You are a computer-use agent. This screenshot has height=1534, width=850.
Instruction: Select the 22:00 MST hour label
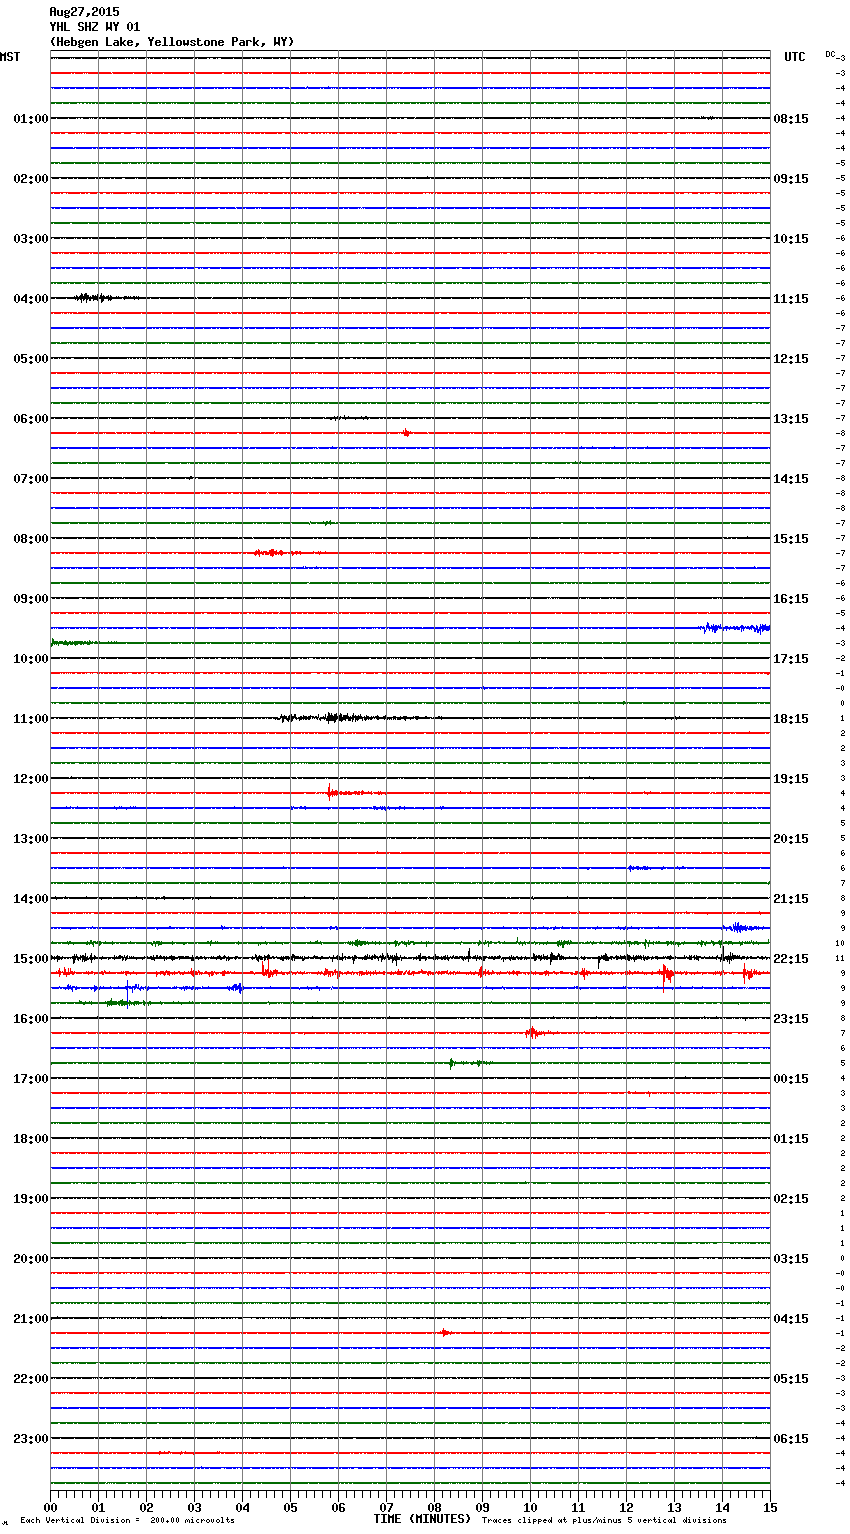click(x=30, y=1379)
